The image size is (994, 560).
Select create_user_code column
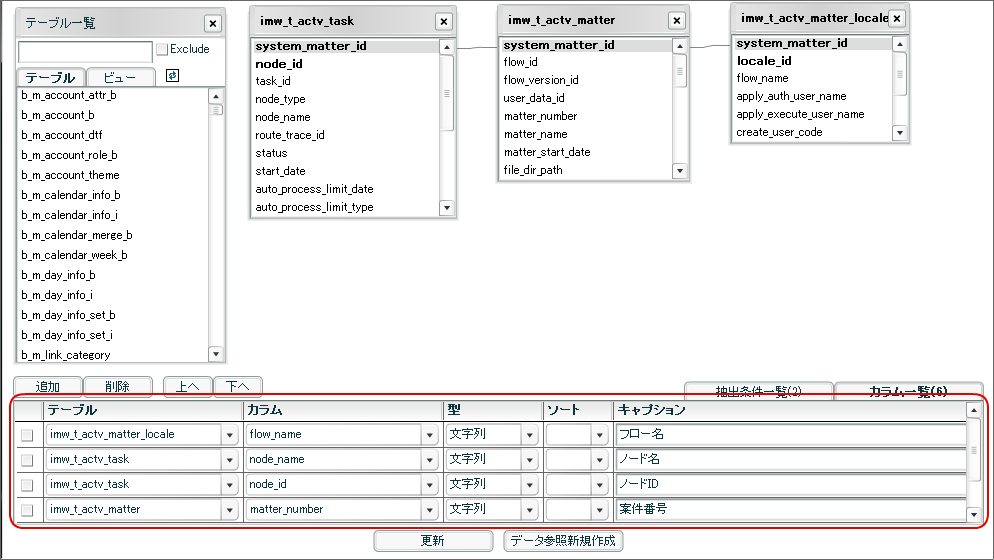click(779, 132)
